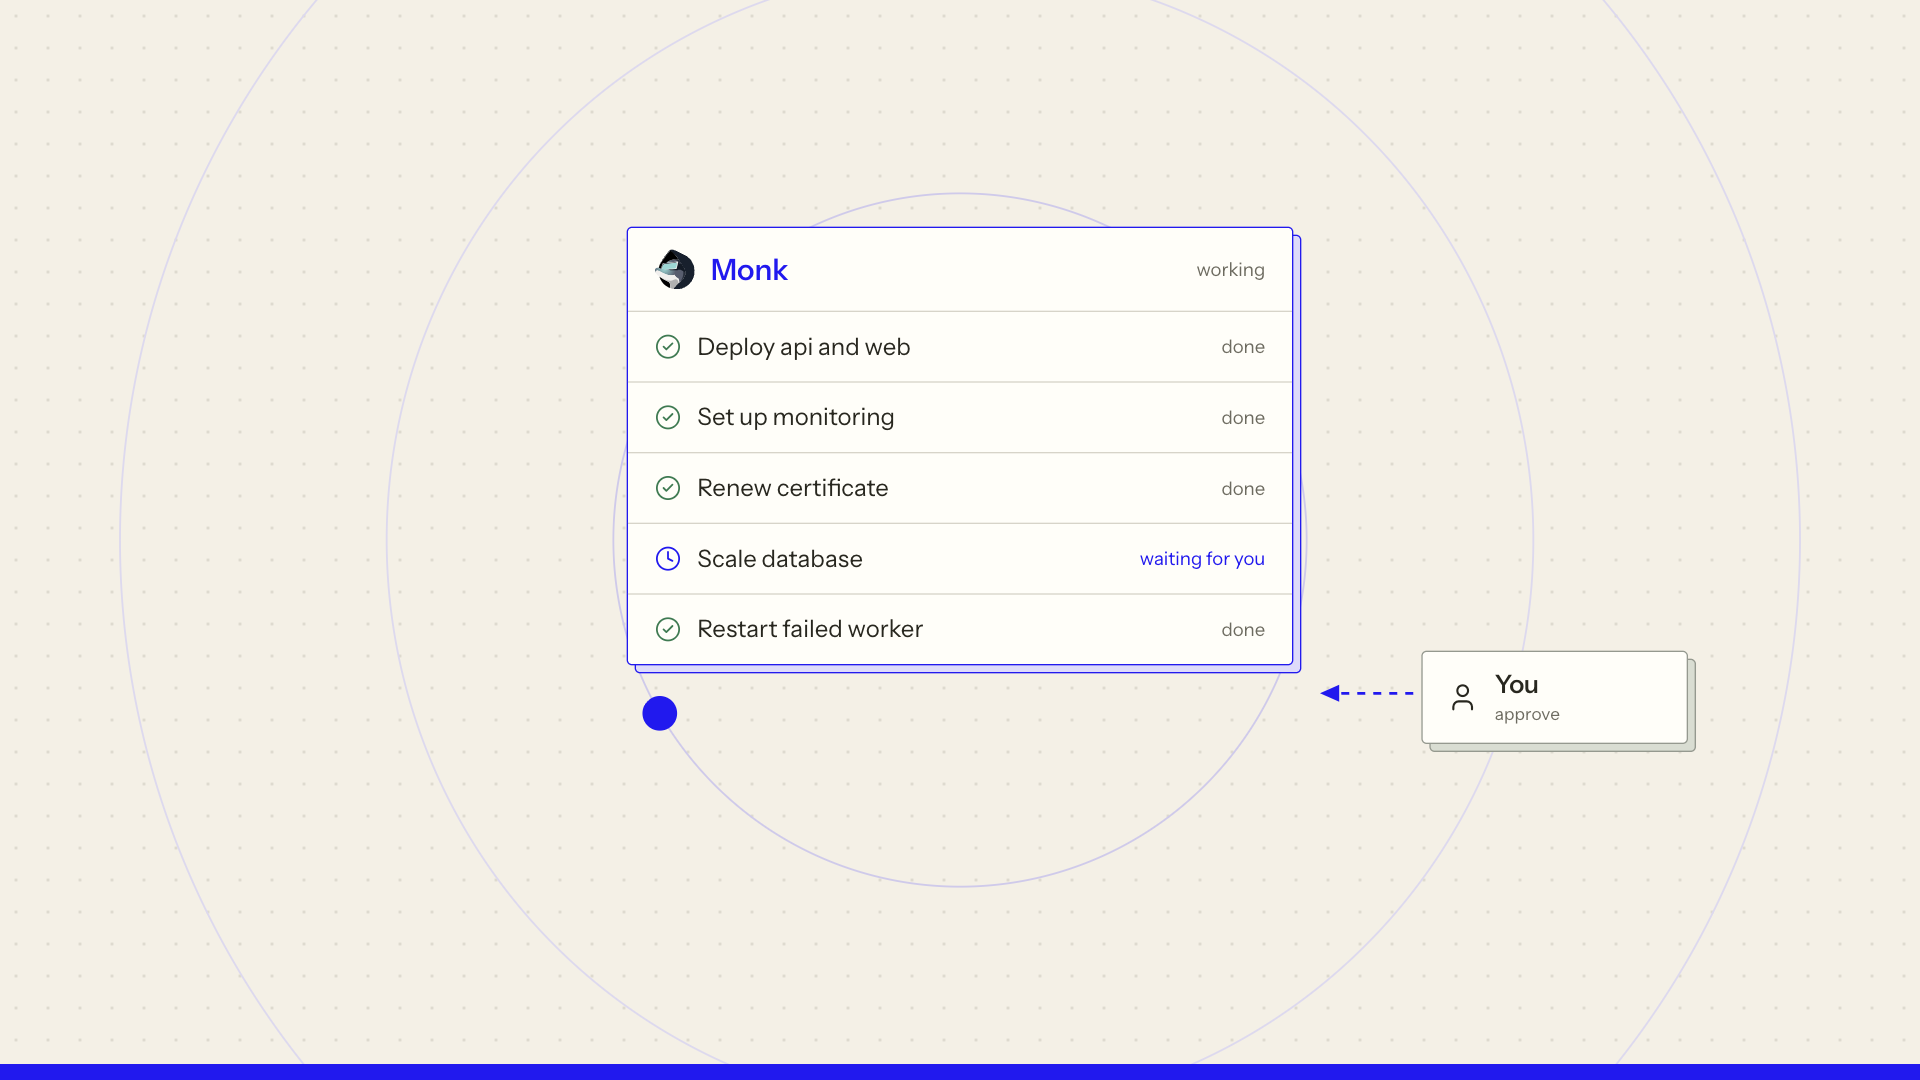Screen dimensions: 1920x1080
Task: Click the checkmark icon beside Set up monitoring
Action: click(668, 417)
